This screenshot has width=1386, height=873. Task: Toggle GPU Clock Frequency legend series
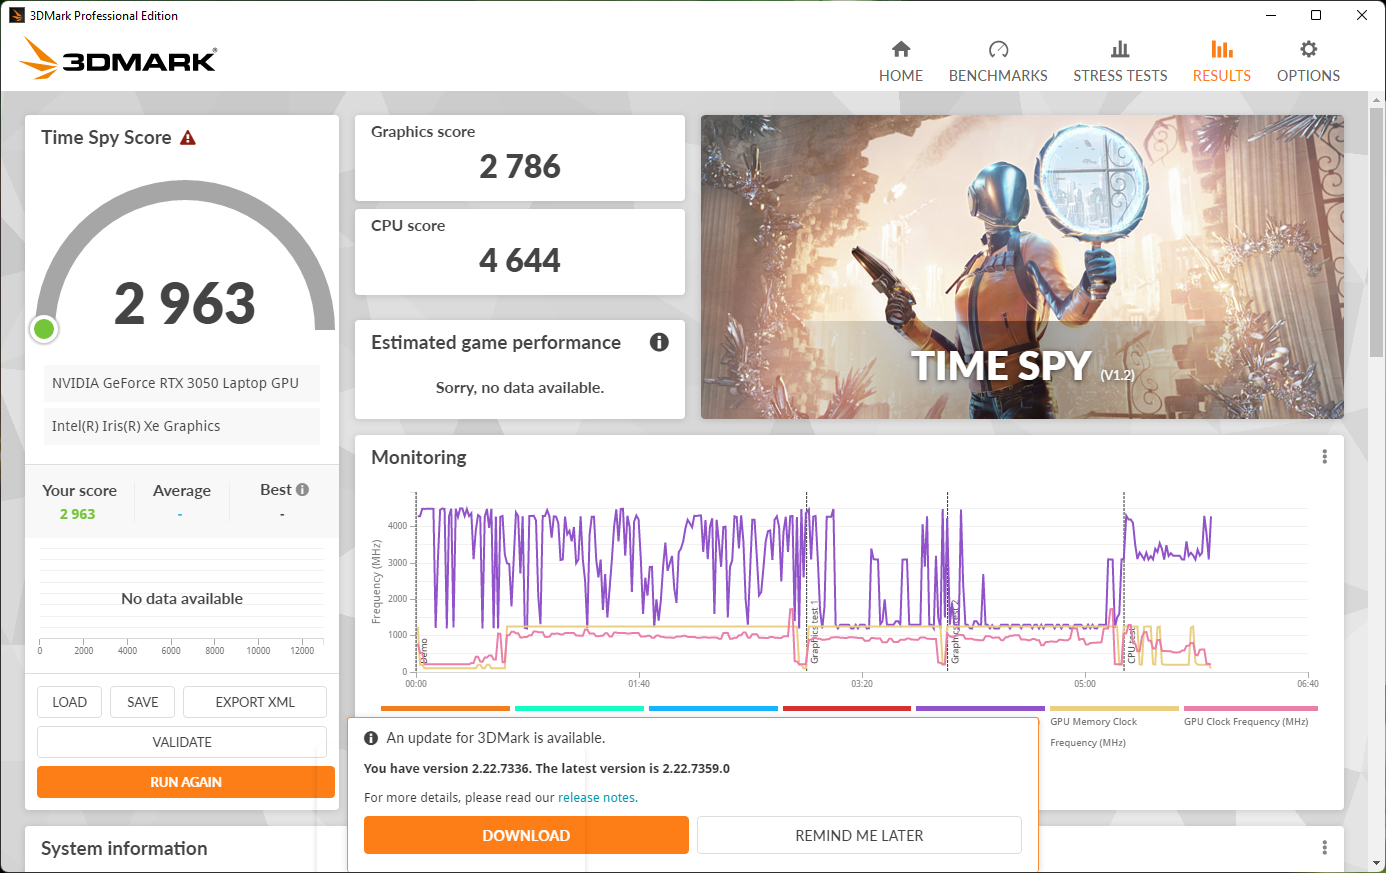1245,721
